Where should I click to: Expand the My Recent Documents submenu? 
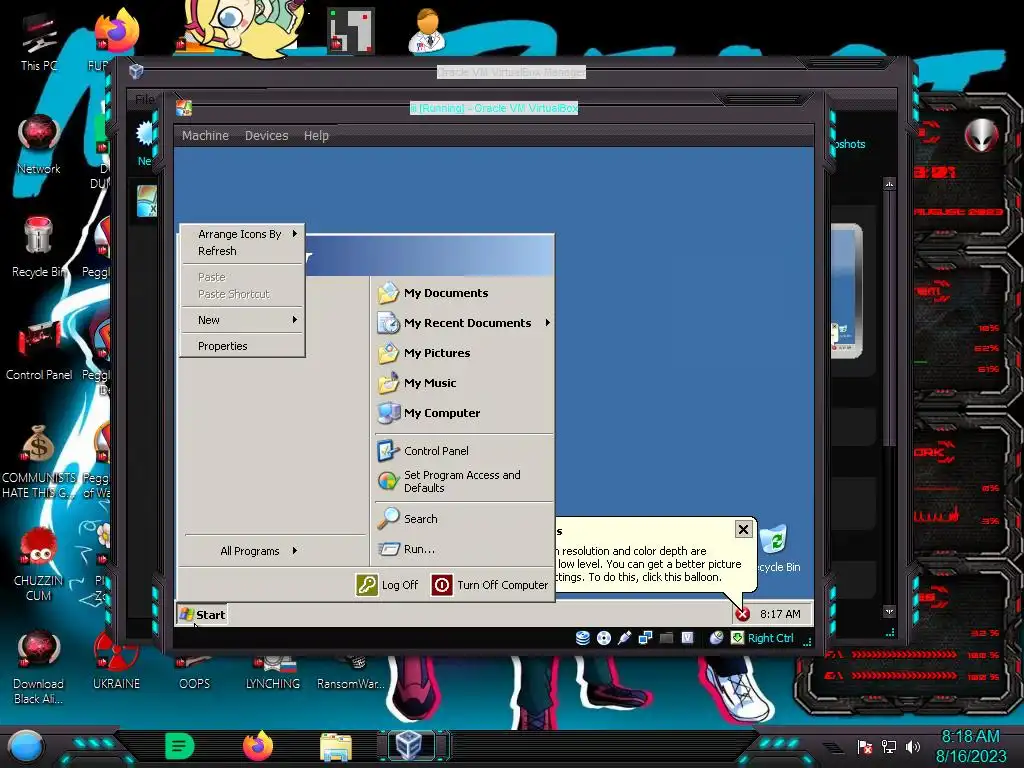click(x=464, y=323)
